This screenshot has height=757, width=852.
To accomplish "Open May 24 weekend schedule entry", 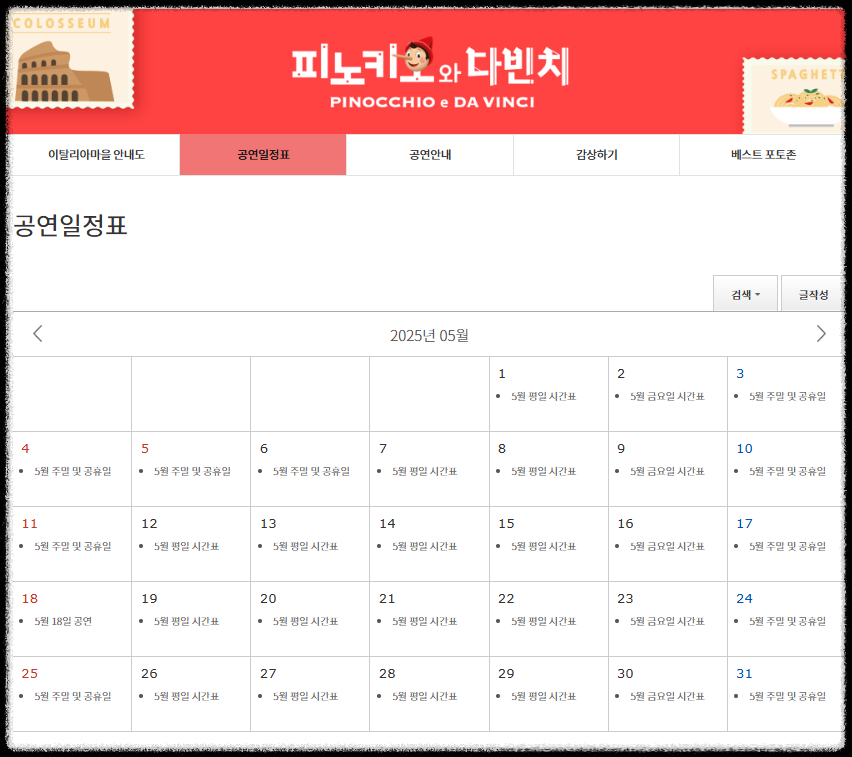I will pyautogui.click(x=787, y=621).
